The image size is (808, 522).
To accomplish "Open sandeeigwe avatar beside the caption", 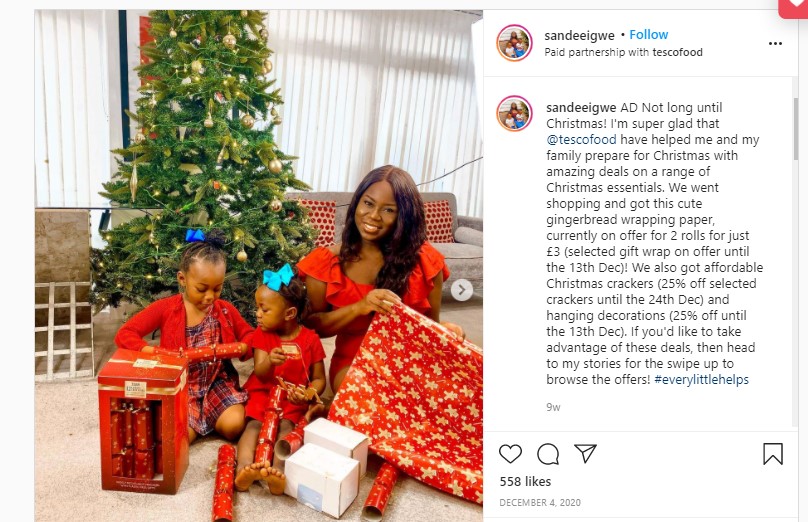I will [514, 113].
